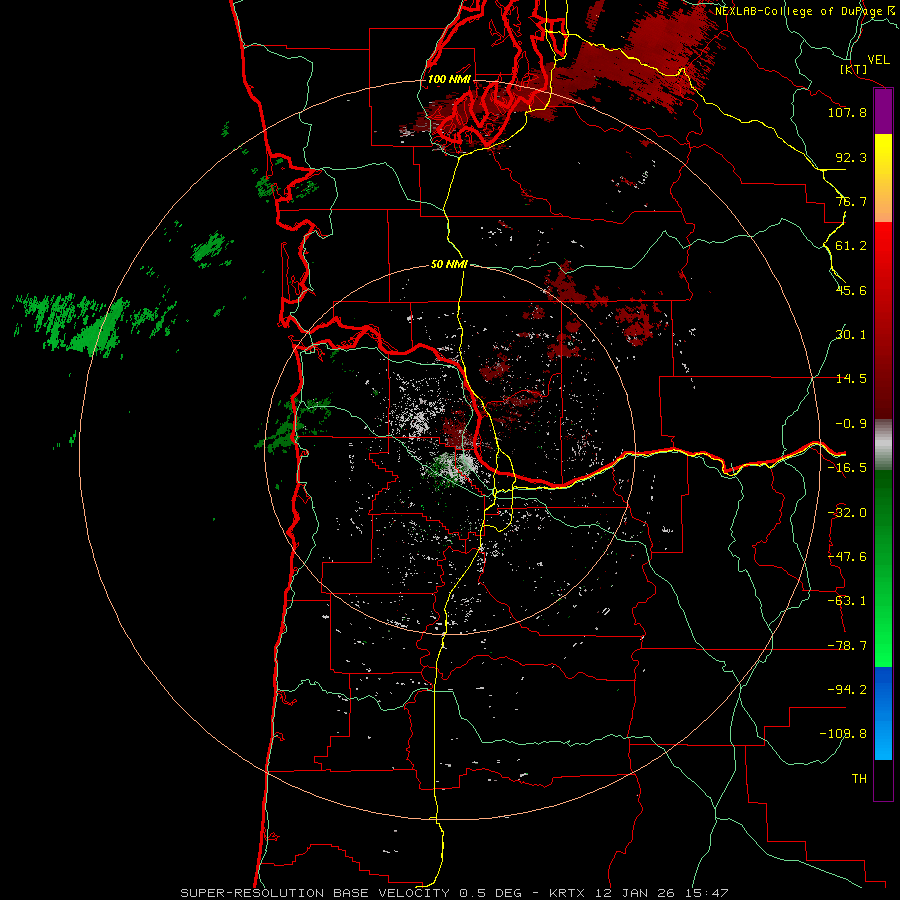Click the 50 NMI range ring label
Viewport: 900px width, 900px height.
coord(449,264)
